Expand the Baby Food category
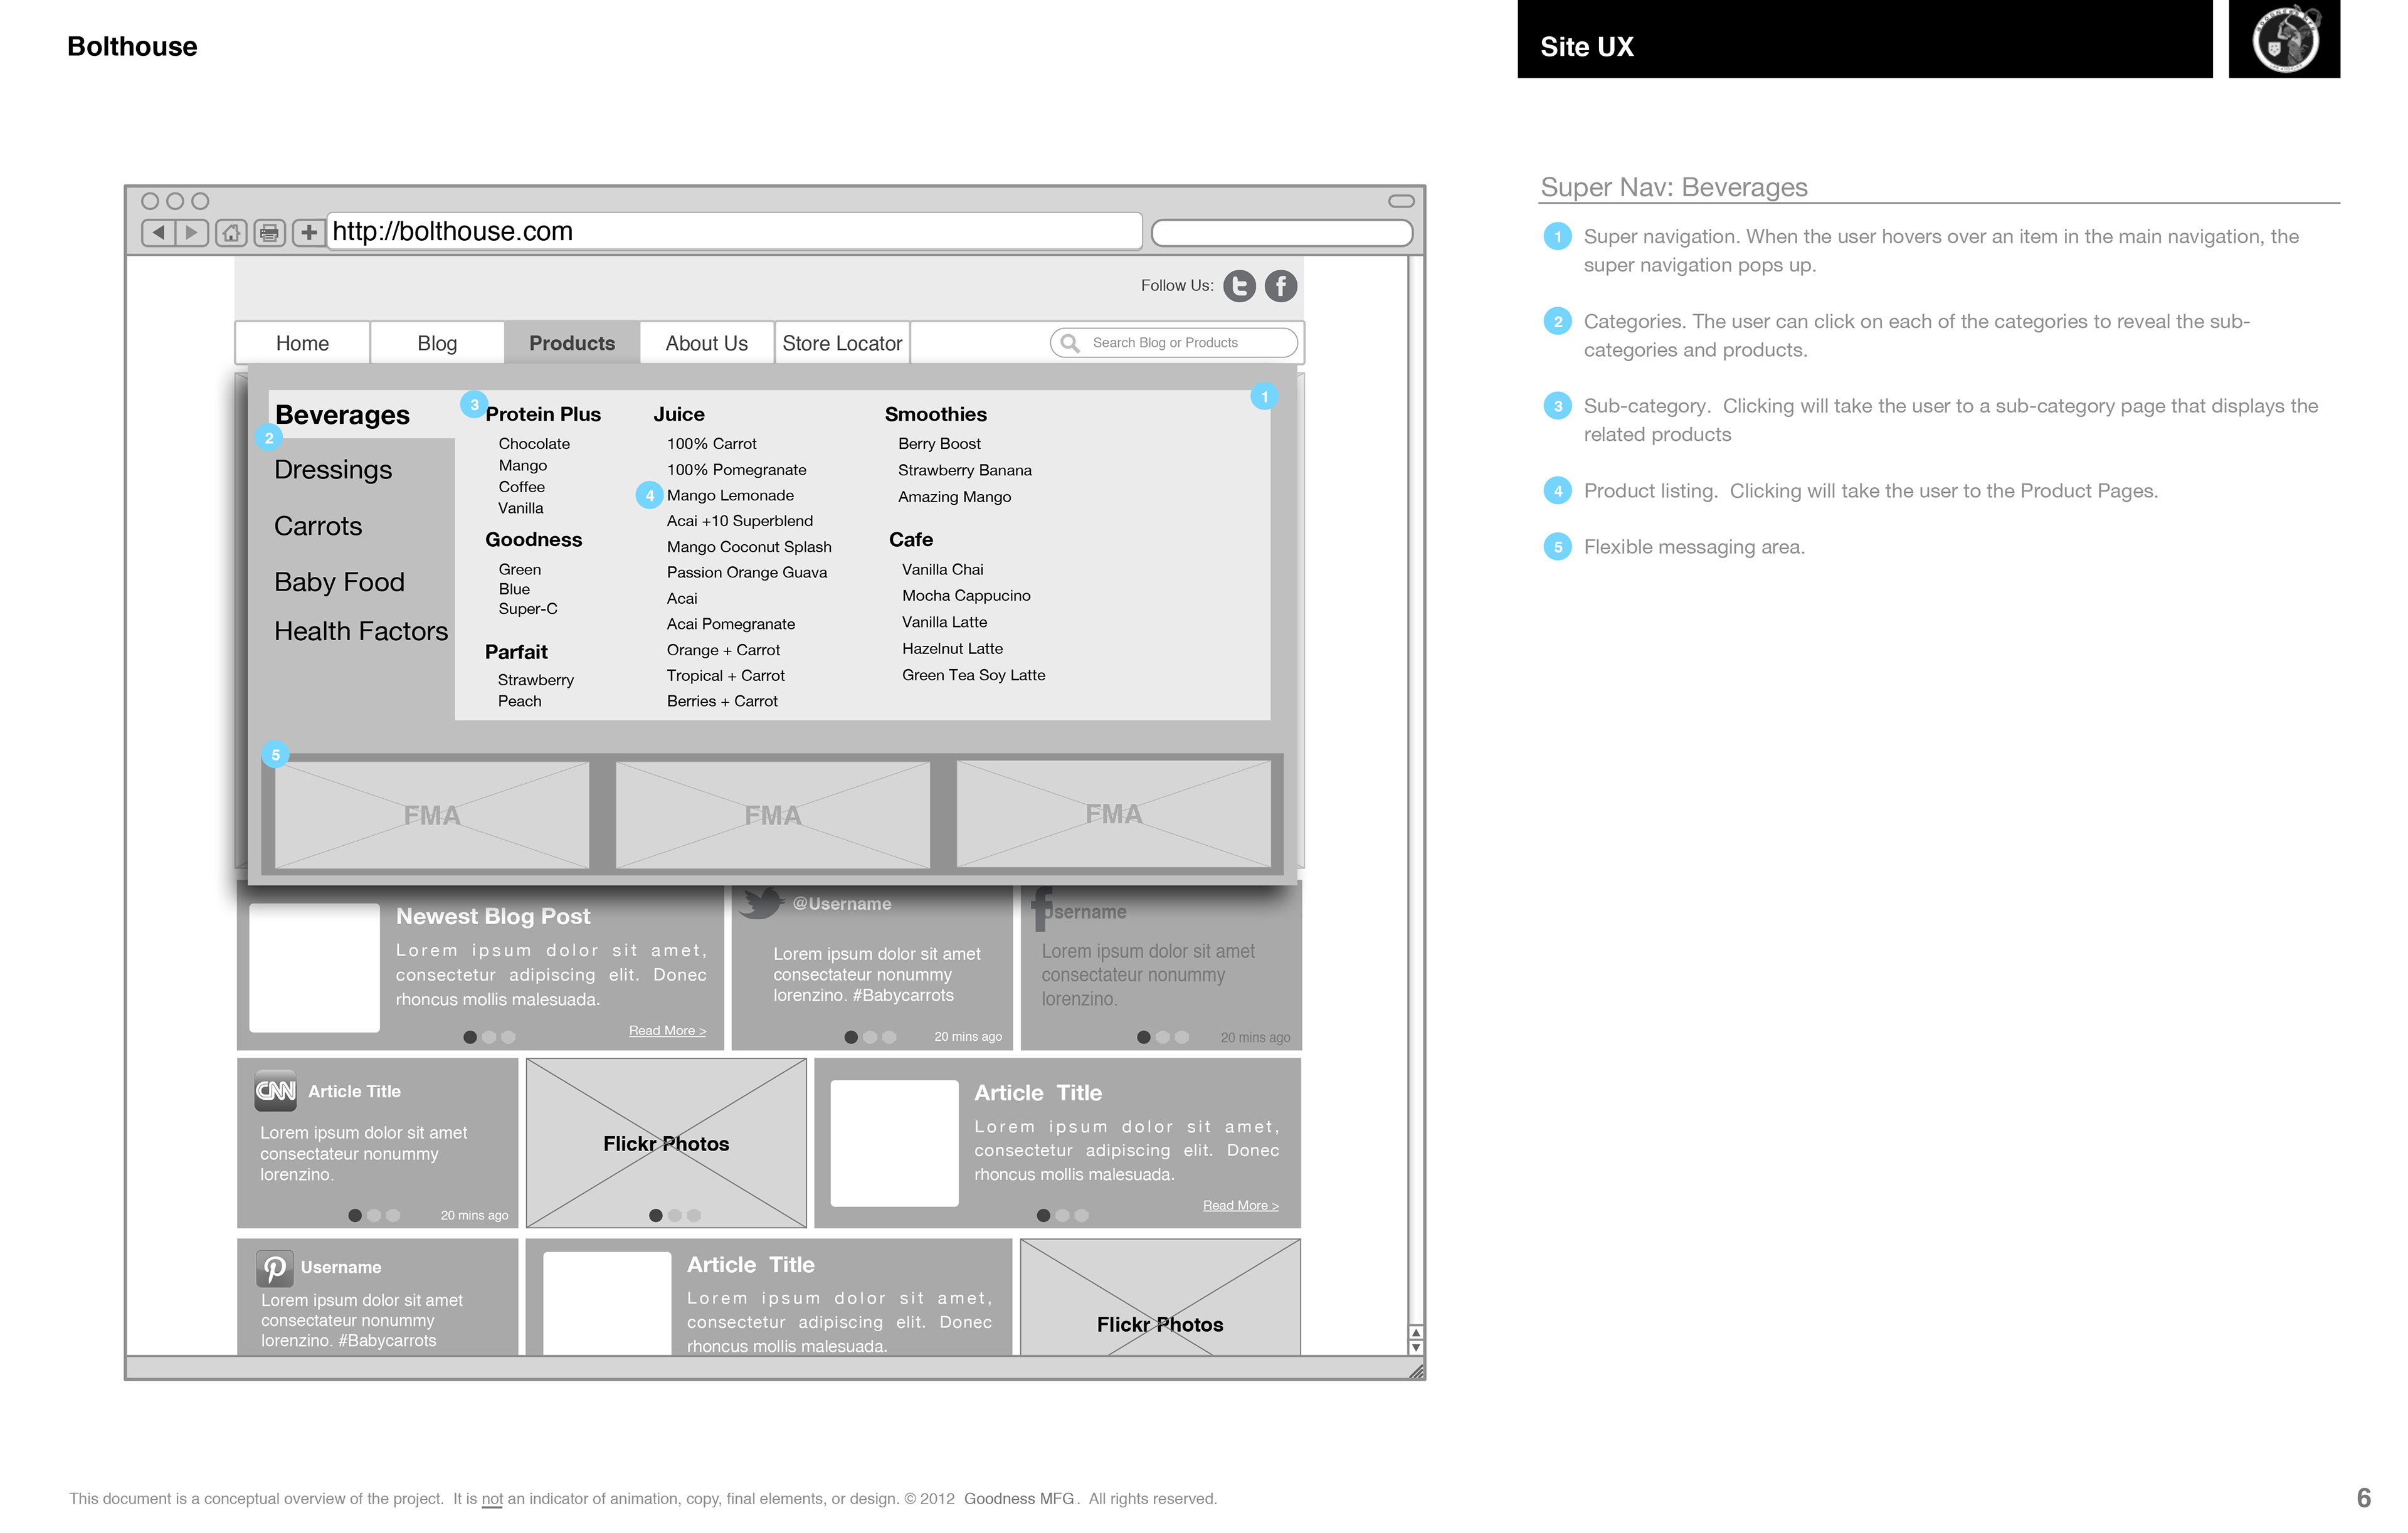 tap(339, 582)
